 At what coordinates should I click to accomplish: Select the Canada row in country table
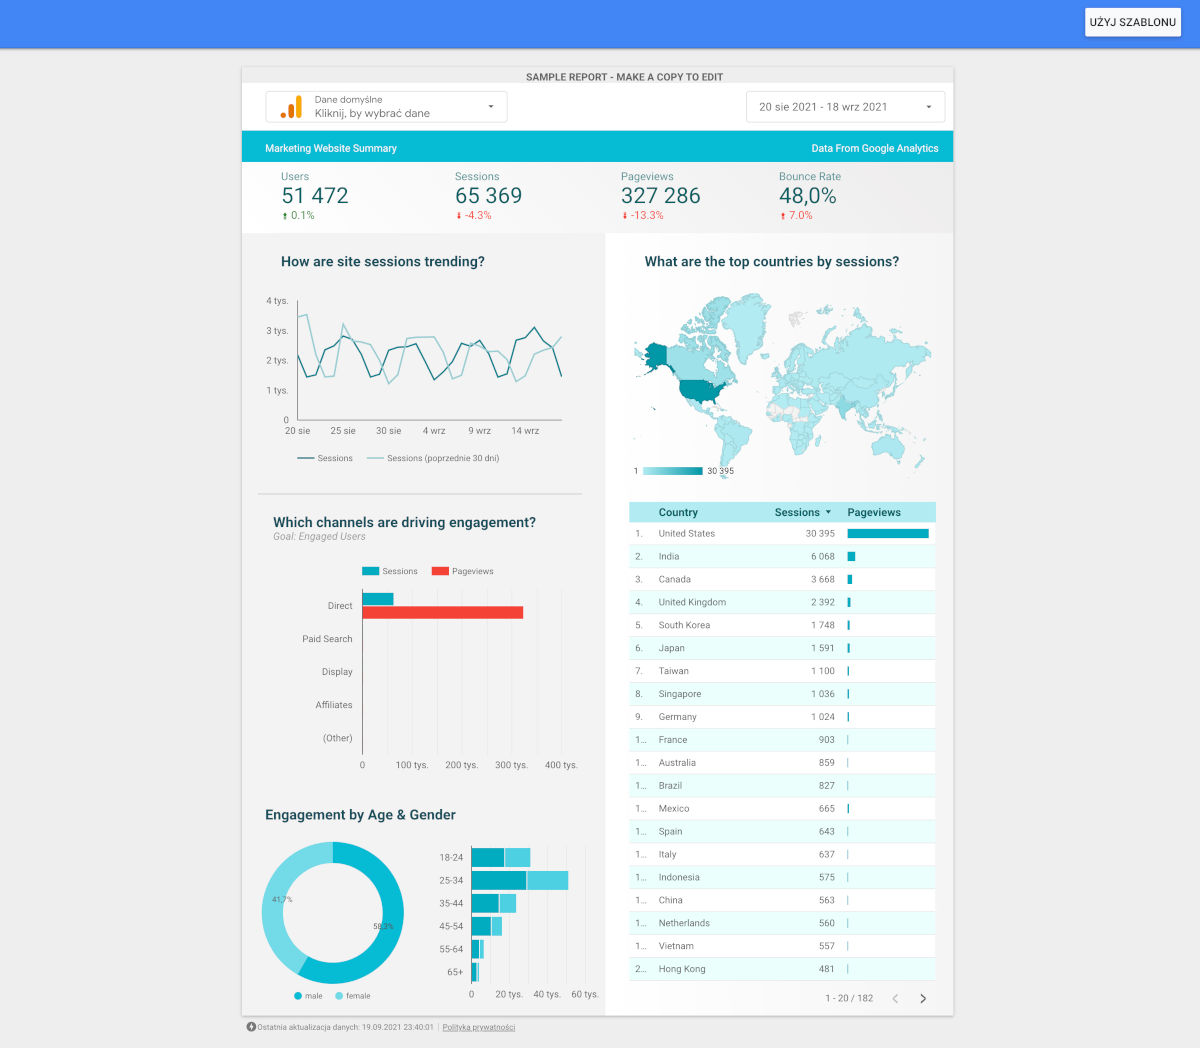click(782, 580)
